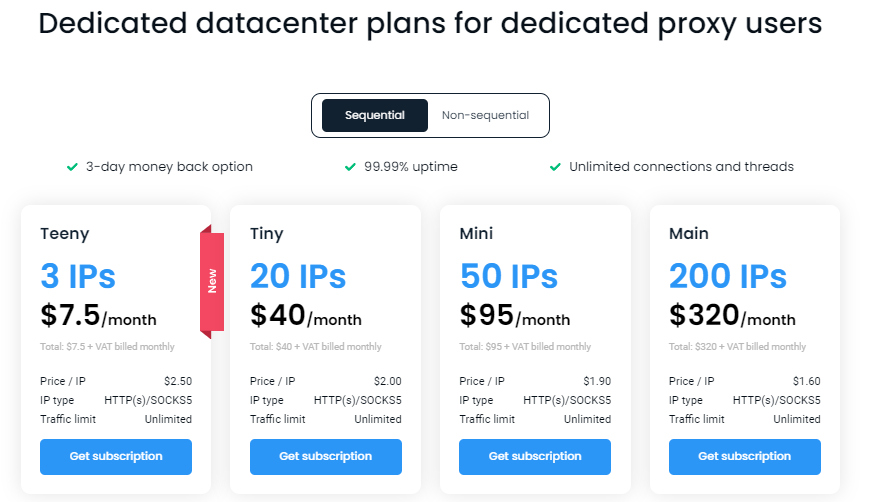Switch to Non-sequential plans
This screenshot has height=502, width=870.
485,116
